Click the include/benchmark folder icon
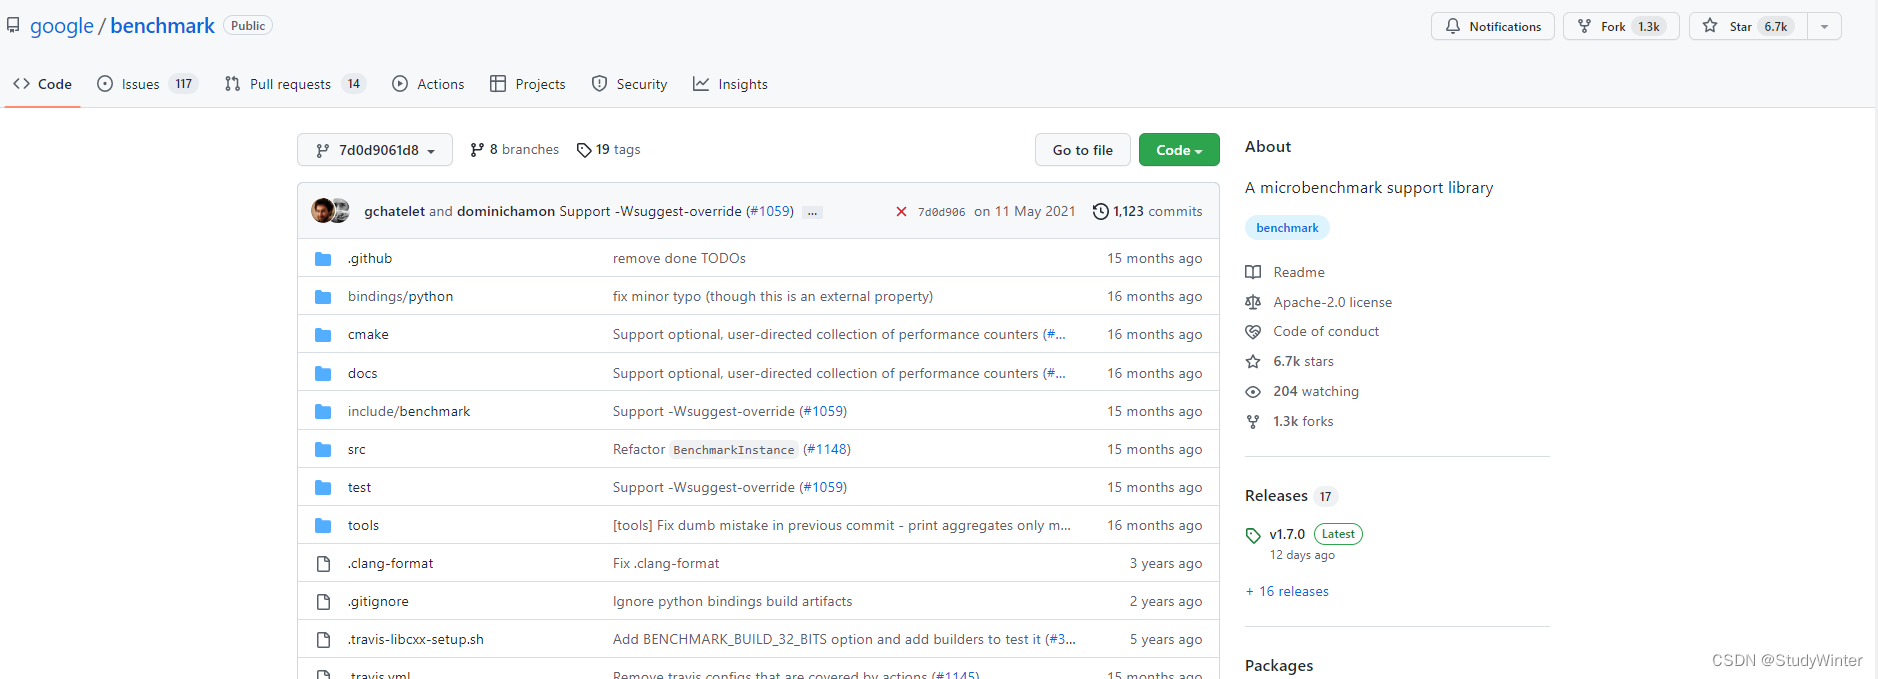 coord(323,411)
